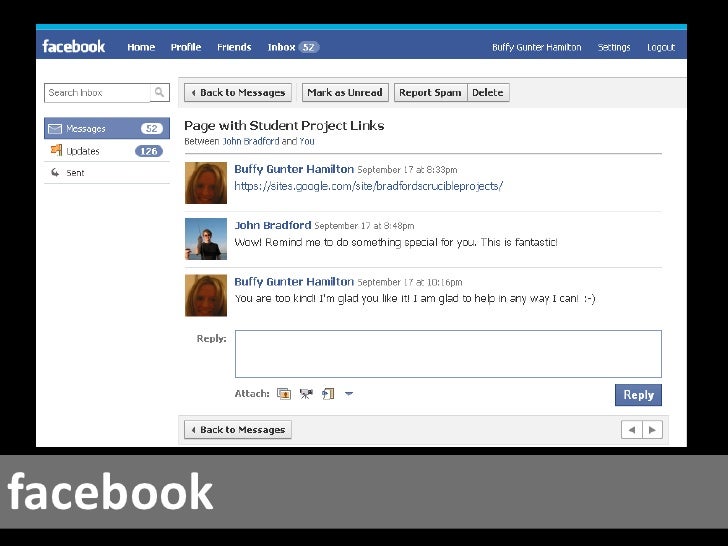Open Home in the top navigation
The width and height of the screenshot is (728, 546).
click(141, 47)
